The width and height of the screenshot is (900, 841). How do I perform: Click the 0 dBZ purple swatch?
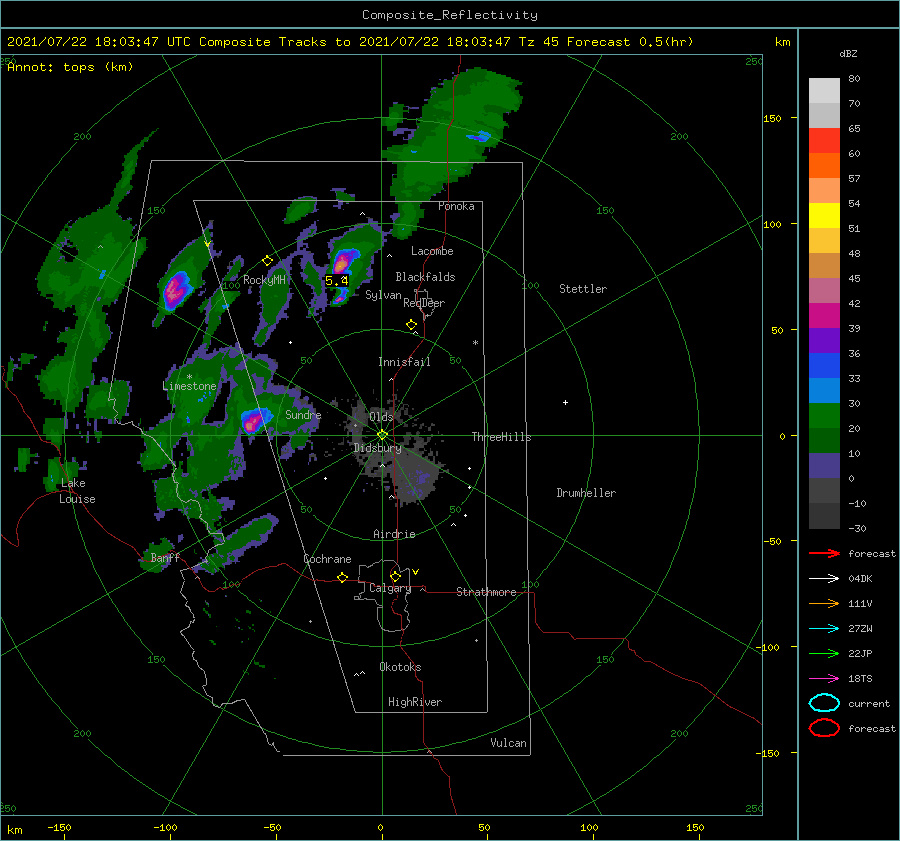[x=824, y=466]
